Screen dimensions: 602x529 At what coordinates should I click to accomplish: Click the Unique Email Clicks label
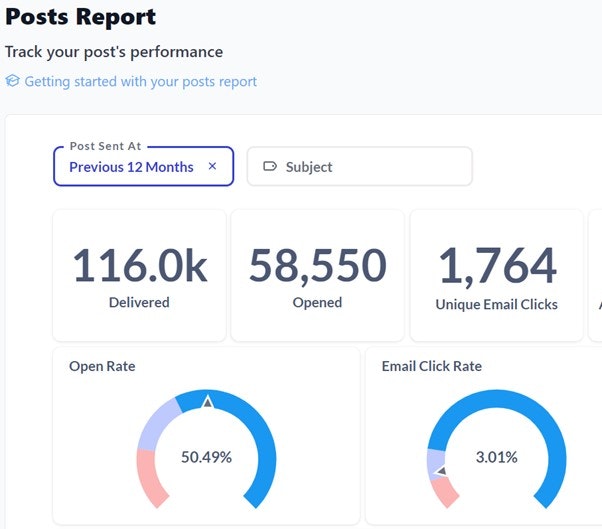point(496,304)
